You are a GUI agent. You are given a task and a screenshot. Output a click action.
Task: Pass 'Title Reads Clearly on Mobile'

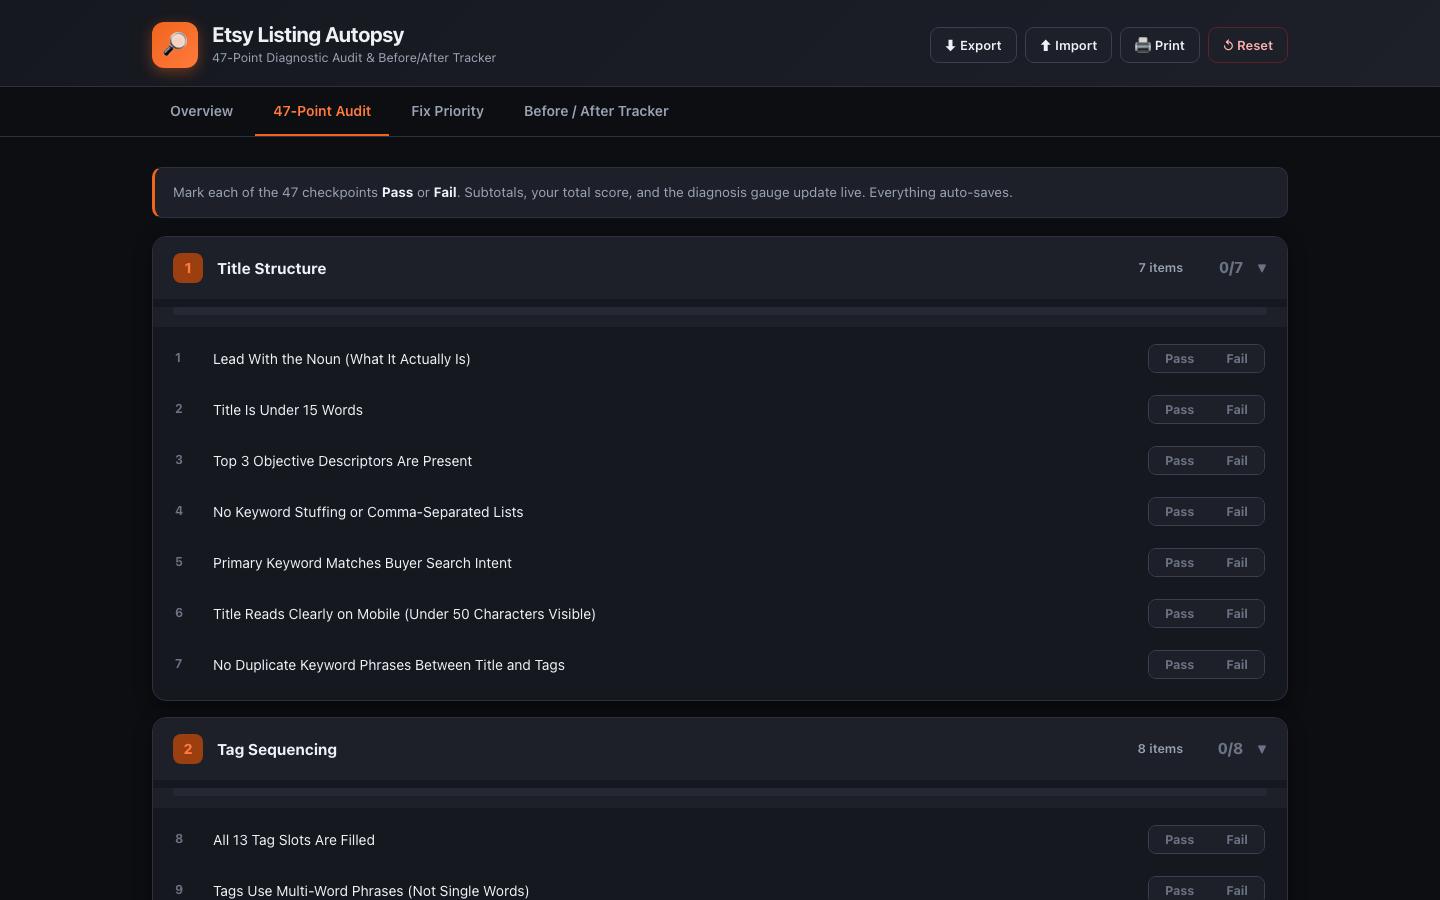(1179, 614)
